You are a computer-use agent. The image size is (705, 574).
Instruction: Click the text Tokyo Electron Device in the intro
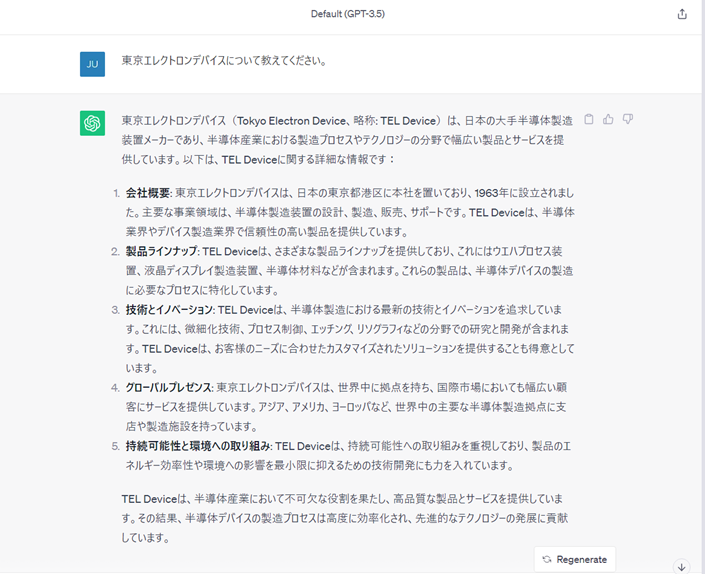[292, 121]
